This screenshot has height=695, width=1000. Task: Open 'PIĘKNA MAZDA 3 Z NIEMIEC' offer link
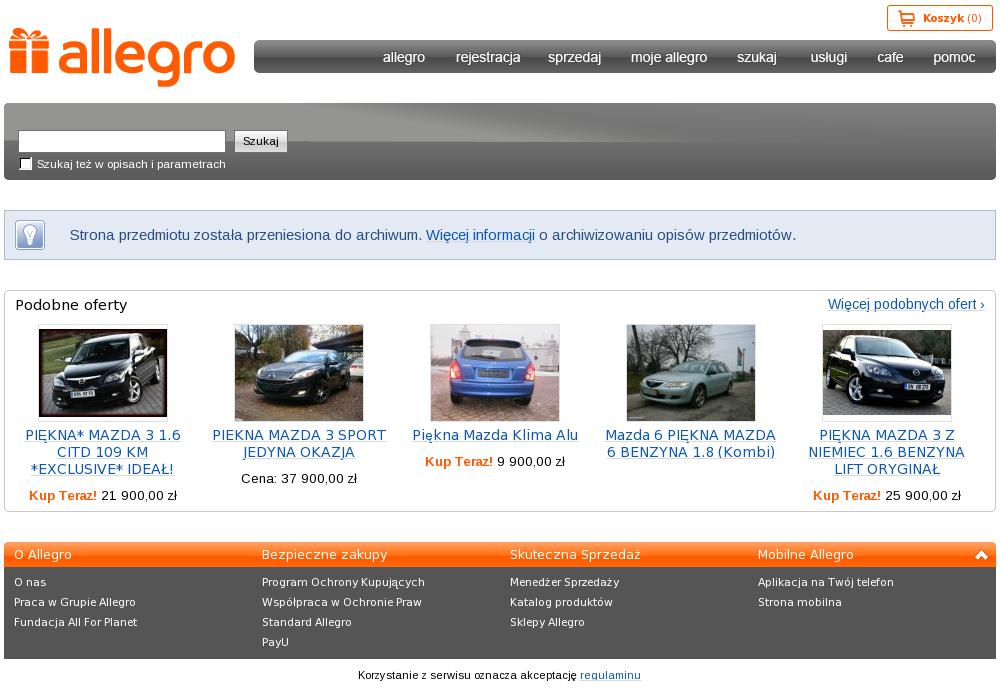(886, 452)
